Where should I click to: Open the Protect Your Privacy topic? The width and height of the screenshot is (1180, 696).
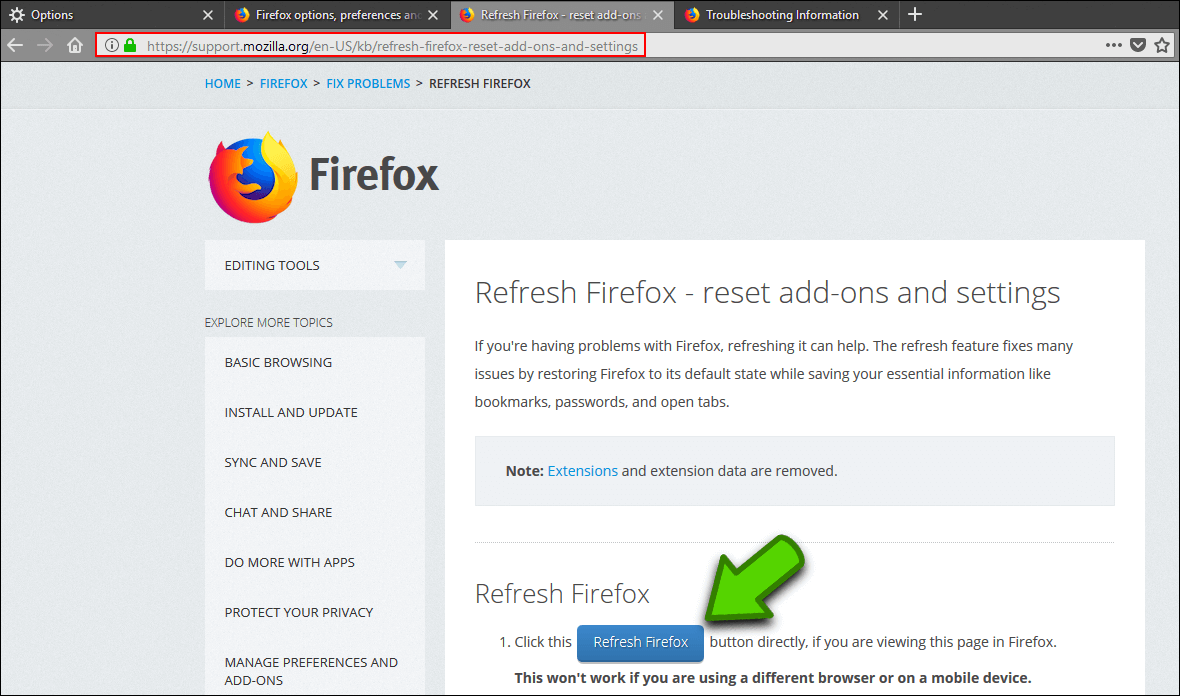pos(299,612)
